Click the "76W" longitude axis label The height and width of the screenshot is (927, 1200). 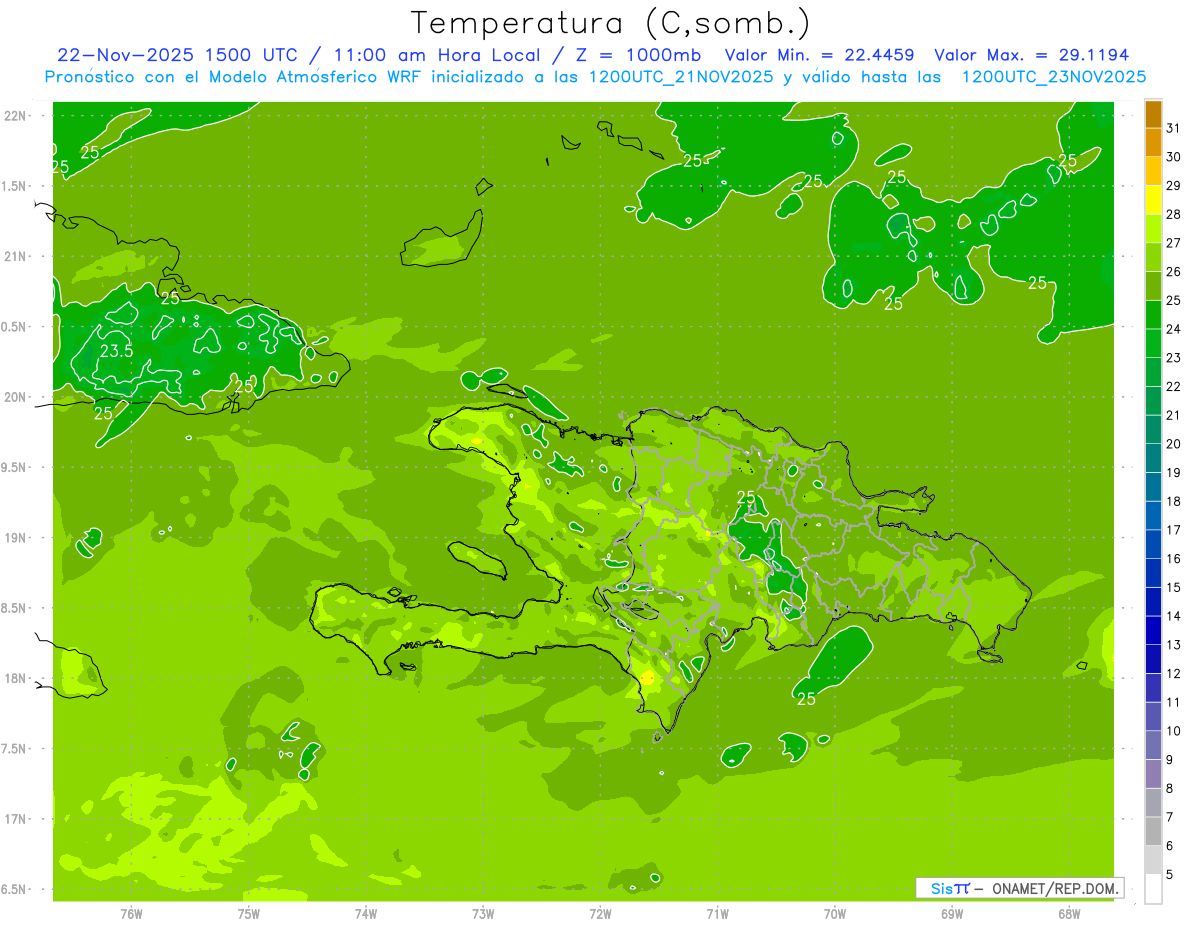[x=131, y=914]
